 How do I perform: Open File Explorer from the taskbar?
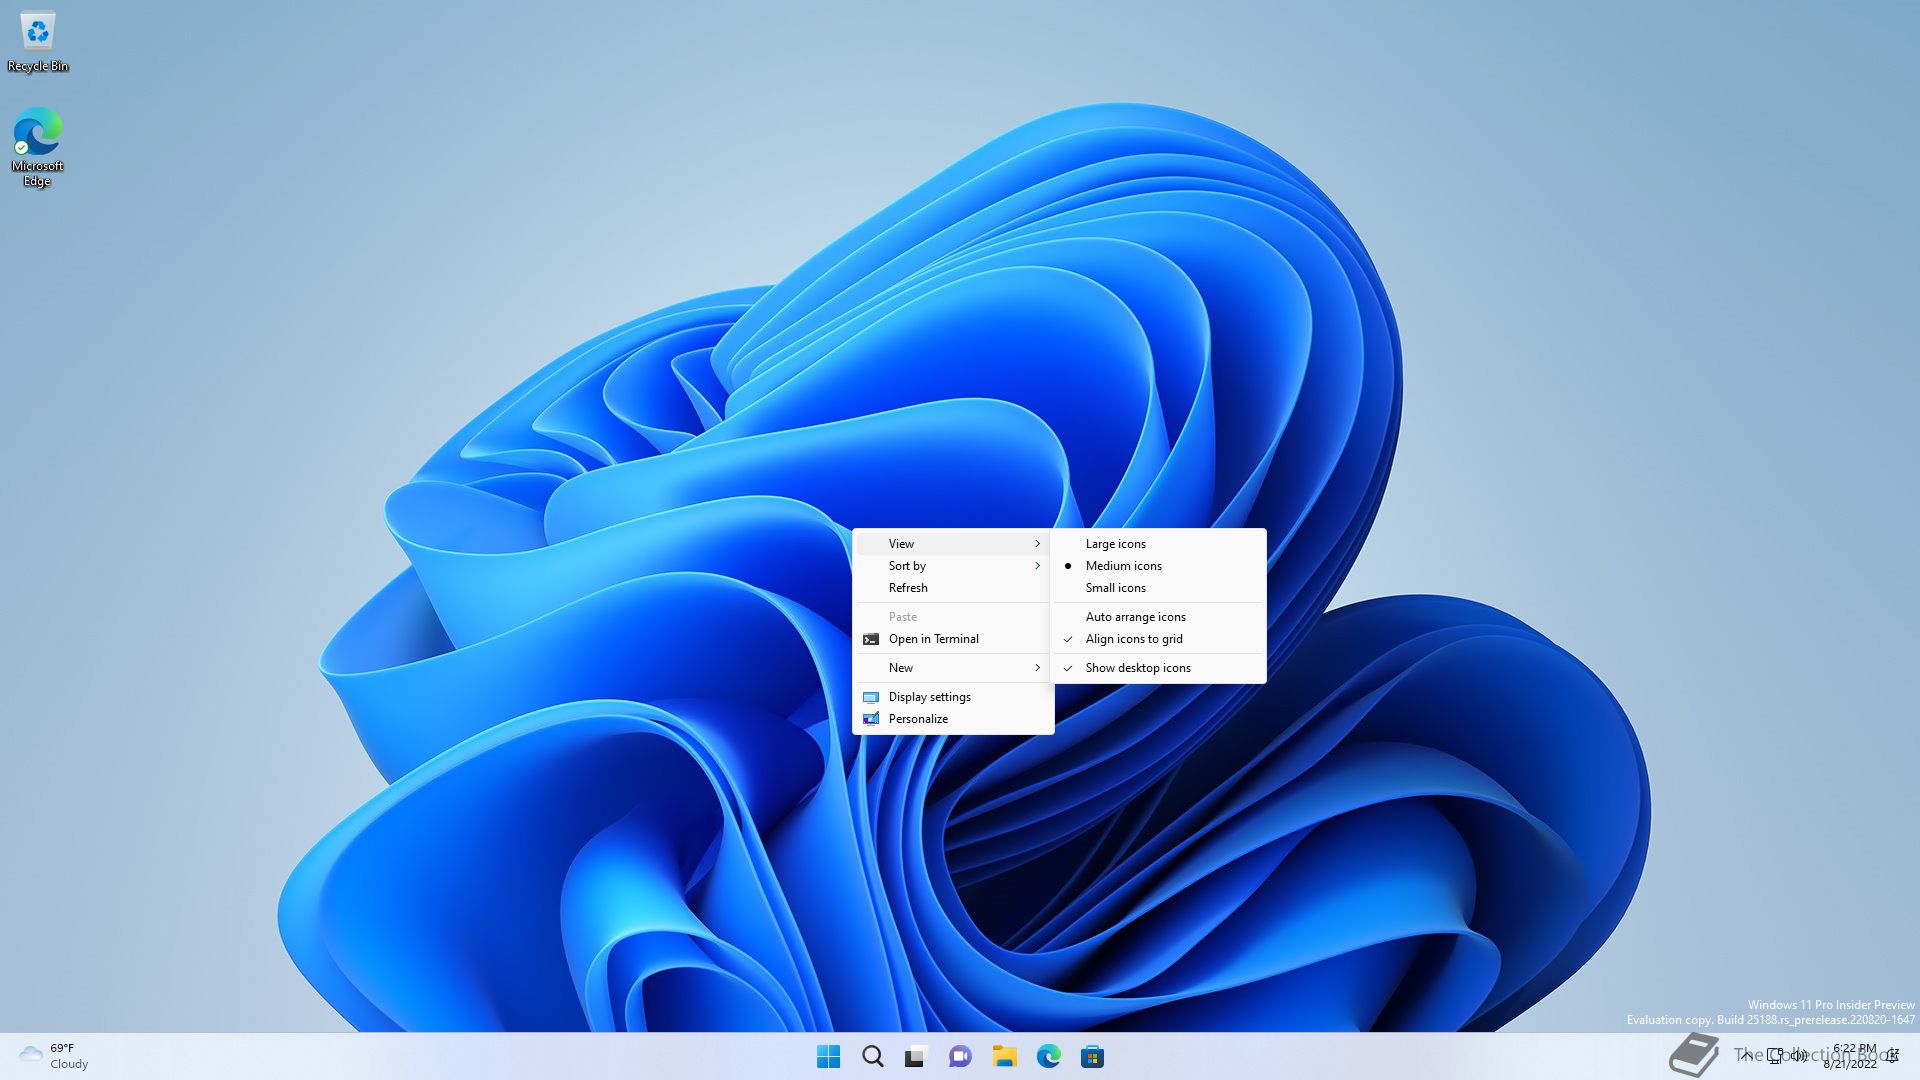tap(1004, 1056)
